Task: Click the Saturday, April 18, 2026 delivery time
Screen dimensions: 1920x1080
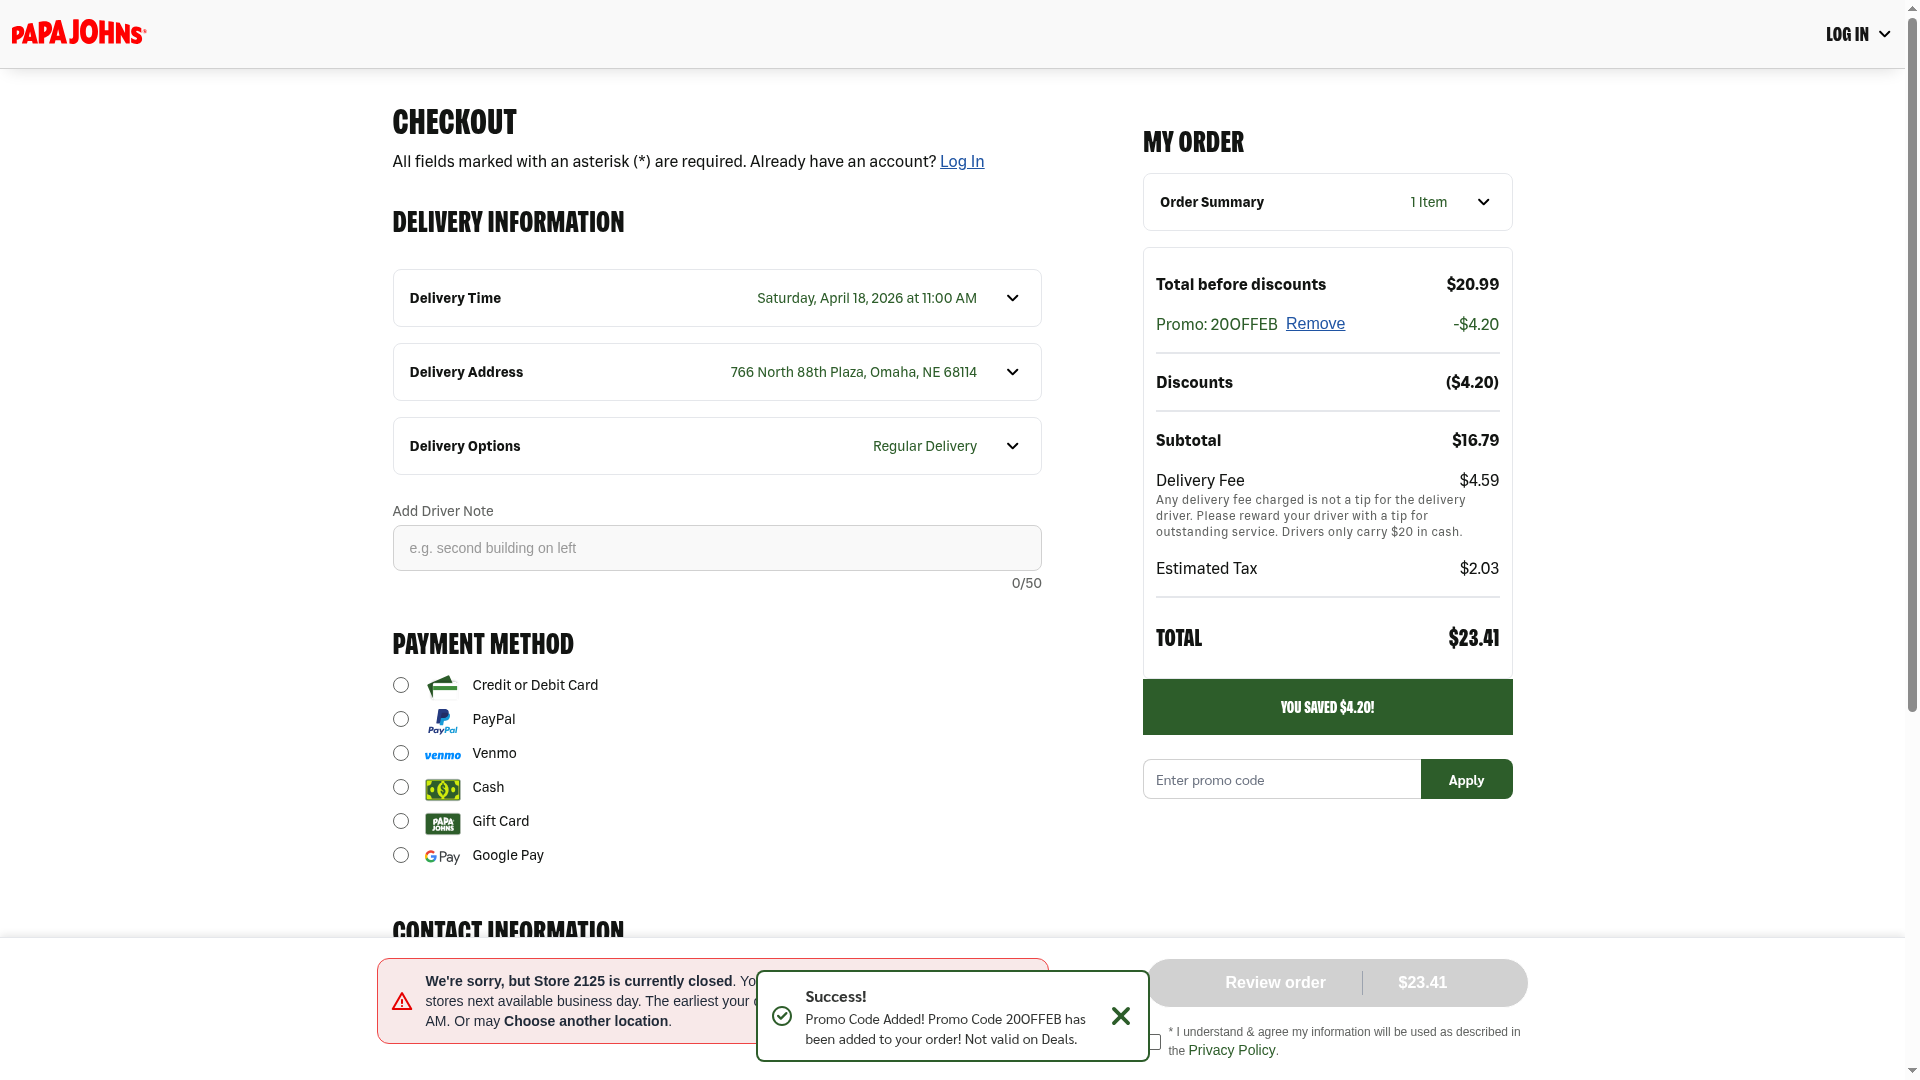Action: pyautogui.click(x=867, y=298)
